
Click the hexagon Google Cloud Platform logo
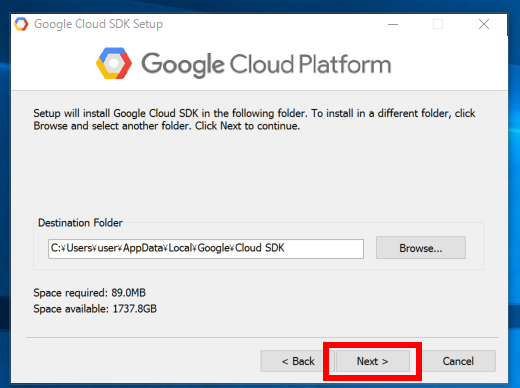click(x=114, y=63)
